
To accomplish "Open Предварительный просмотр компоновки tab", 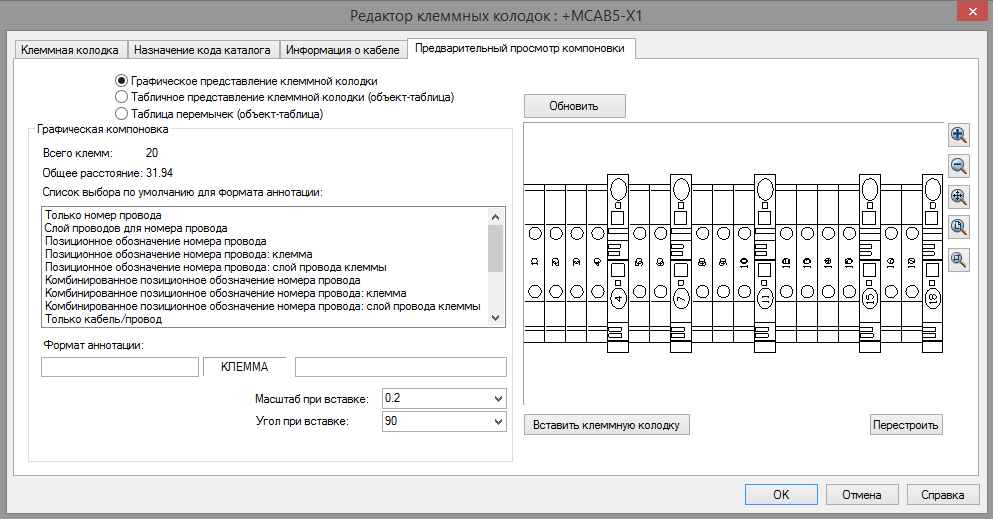I will click(x=520, y=48).
